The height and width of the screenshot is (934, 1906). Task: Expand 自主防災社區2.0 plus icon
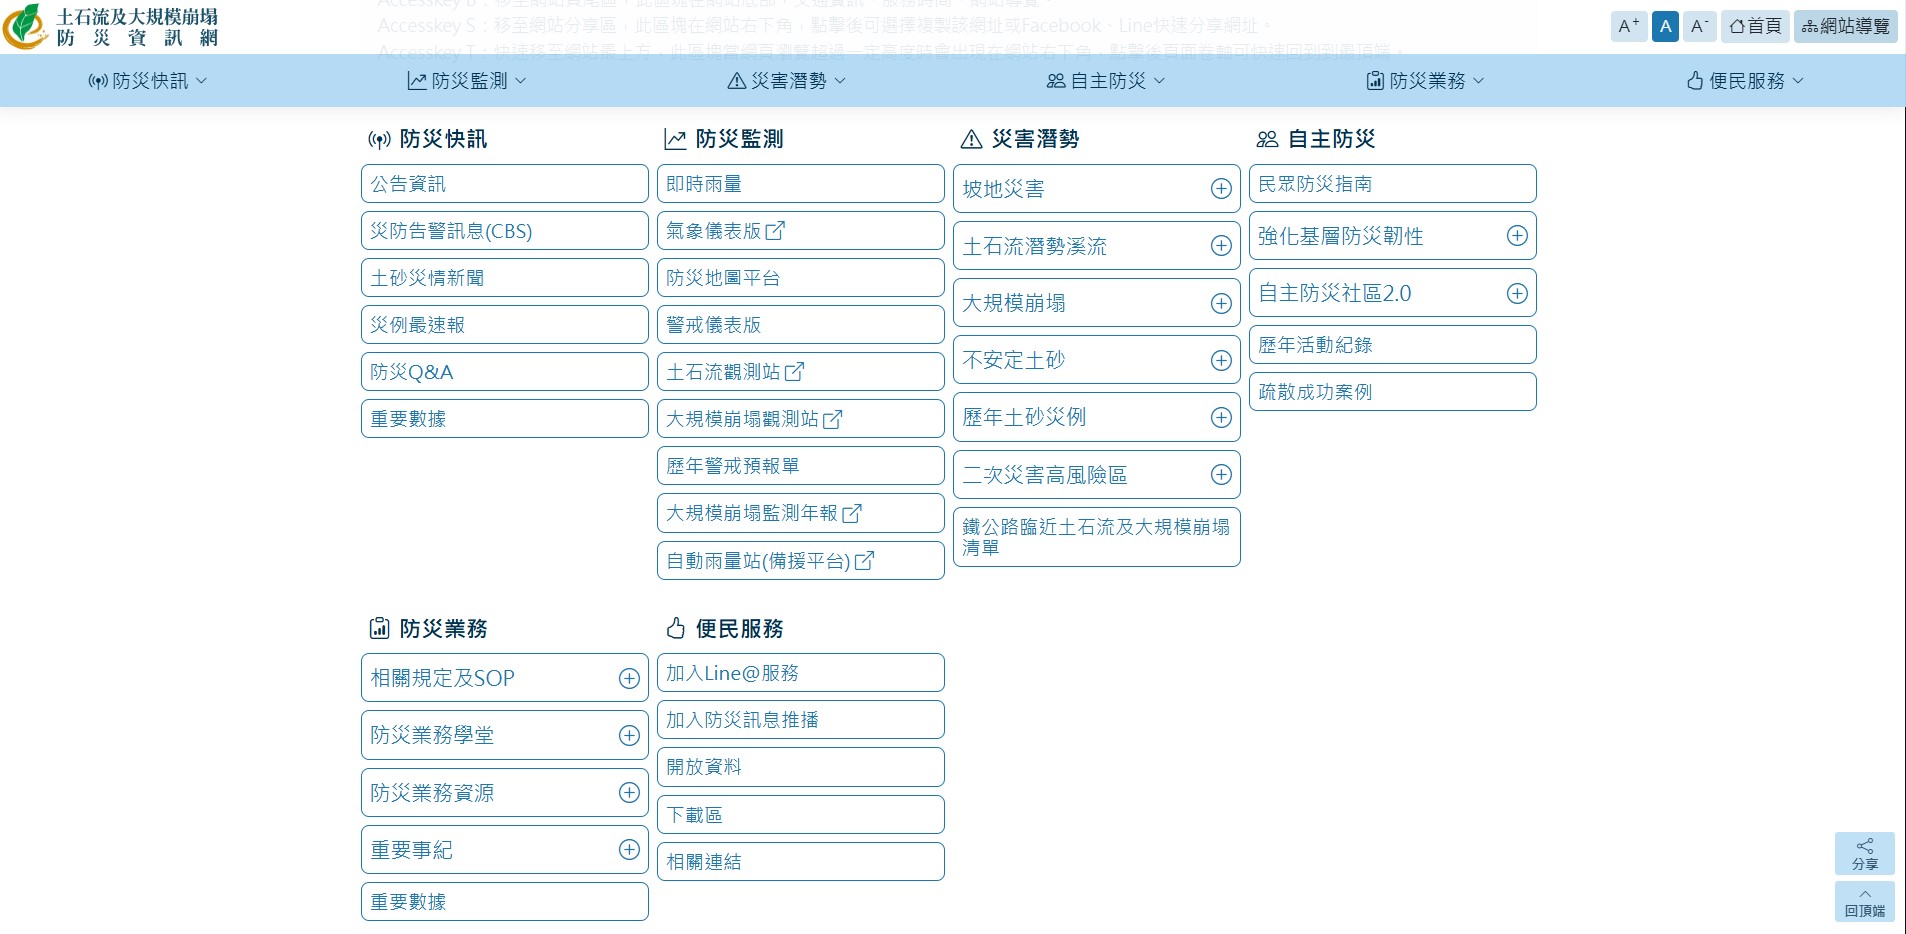point(1516,294)
